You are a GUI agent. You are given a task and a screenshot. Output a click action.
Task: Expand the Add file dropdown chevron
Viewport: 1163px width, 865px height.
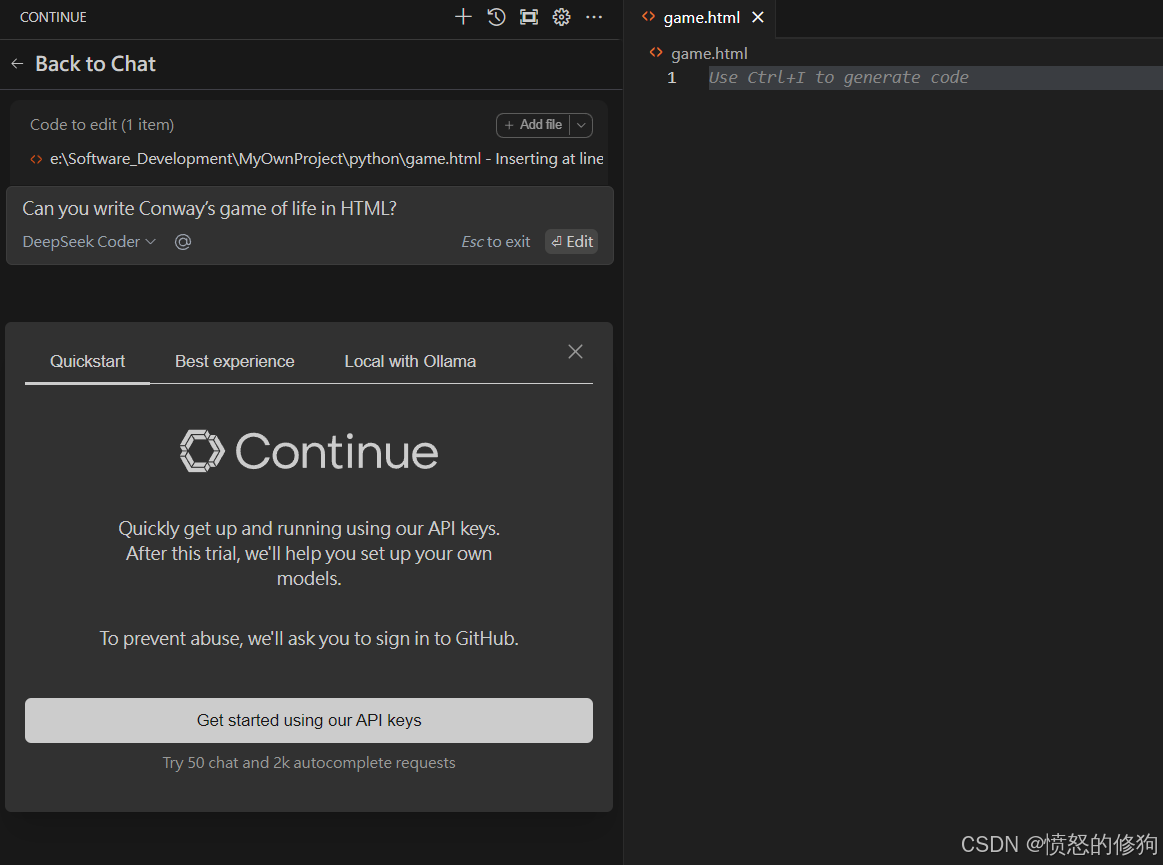coord(582,125)
